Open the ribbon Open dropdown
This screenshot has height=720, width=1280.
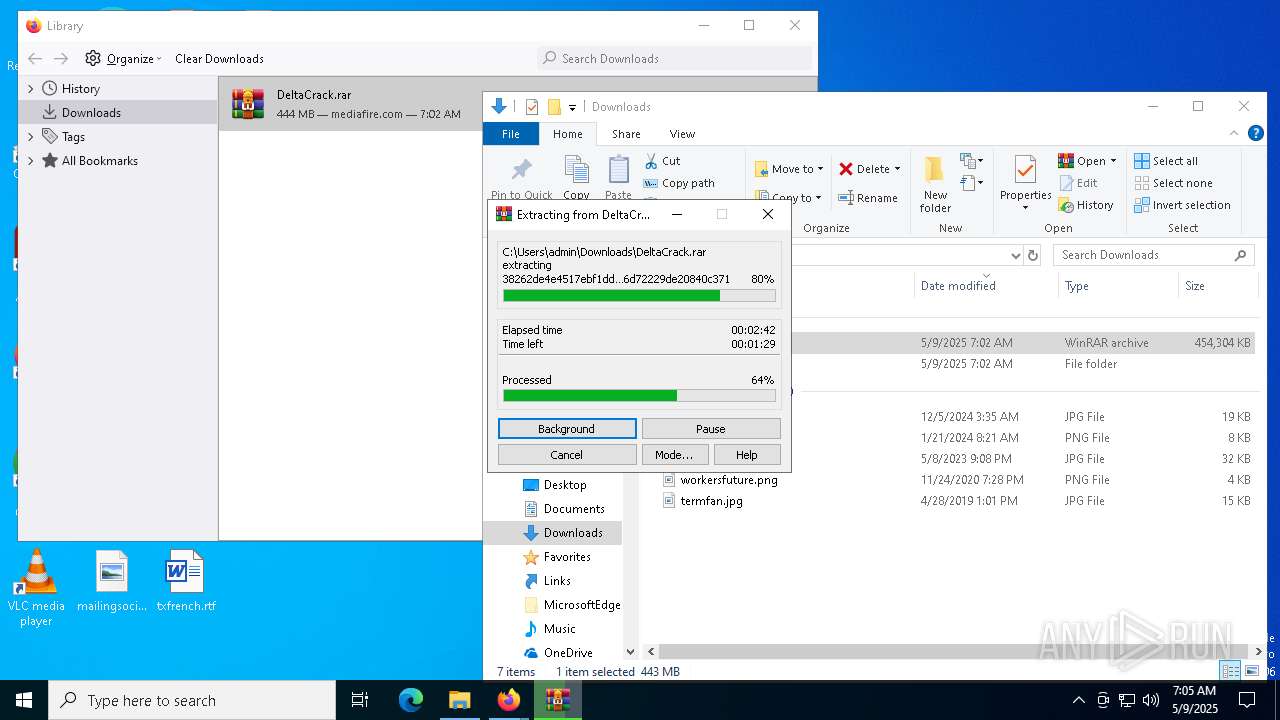pos(1087,161)
